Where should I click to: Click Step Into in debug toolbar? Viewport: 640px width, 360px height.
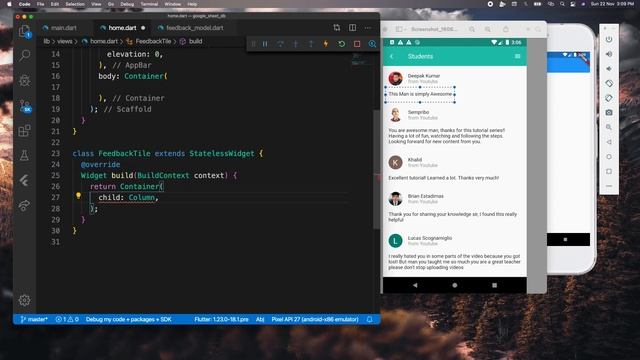click(296, 44)
